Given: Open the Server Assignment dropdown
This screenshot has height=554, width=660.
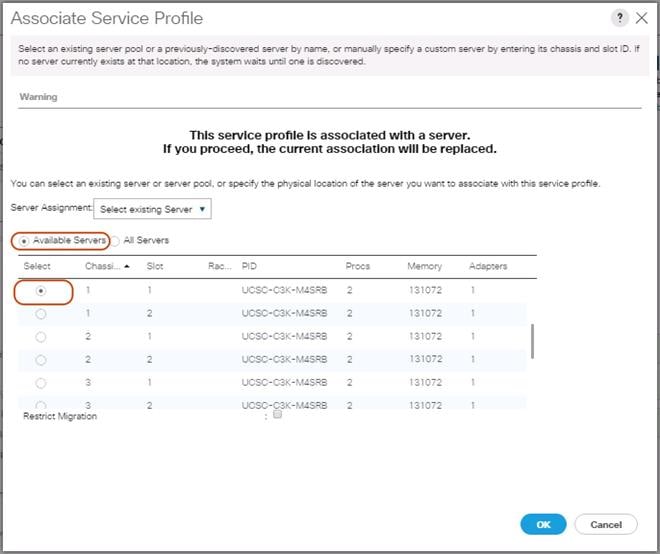Looking at the screenshot, I should point(153,210).
